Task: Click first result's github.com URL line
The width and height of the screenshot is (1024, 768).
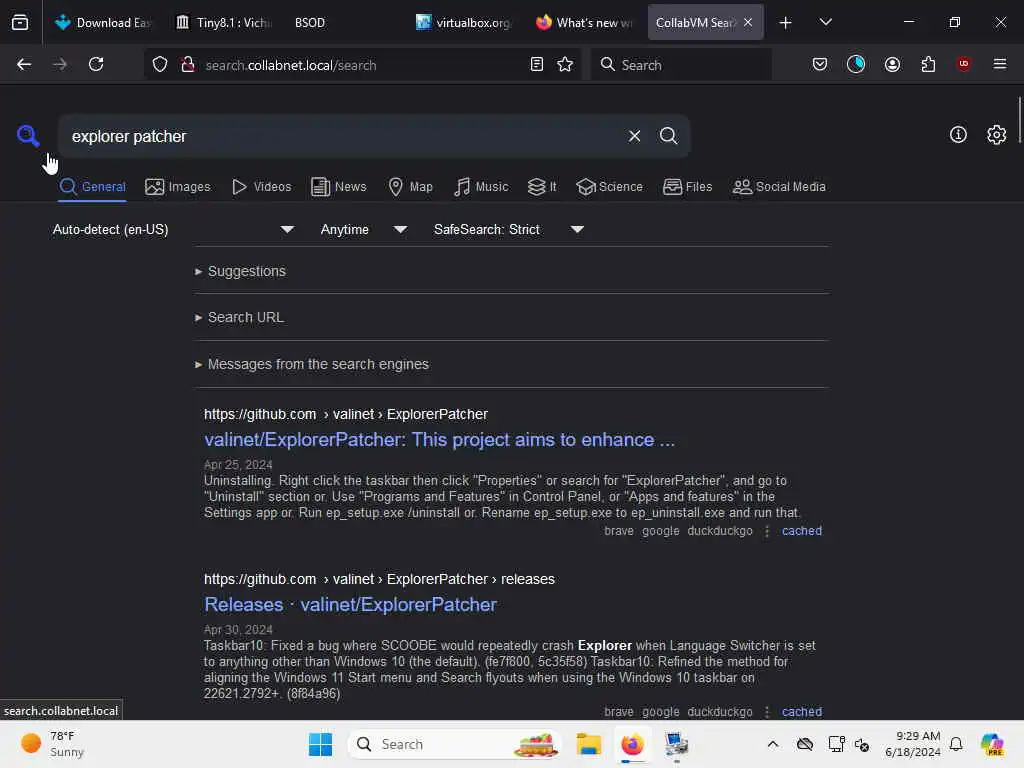Action: [345, 414]
